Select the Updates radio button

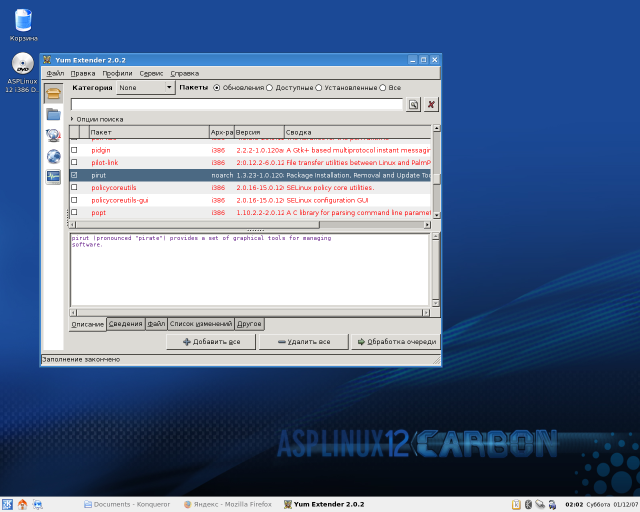[x=217, y=88]
